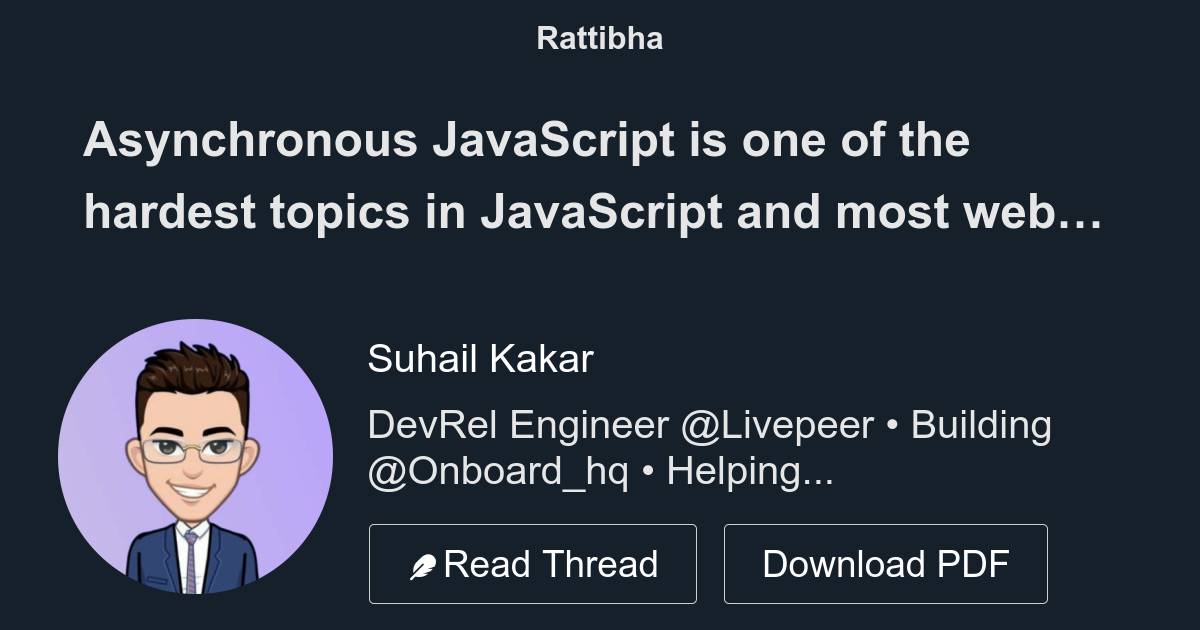Click the Download PDF button

click(886, 563)
